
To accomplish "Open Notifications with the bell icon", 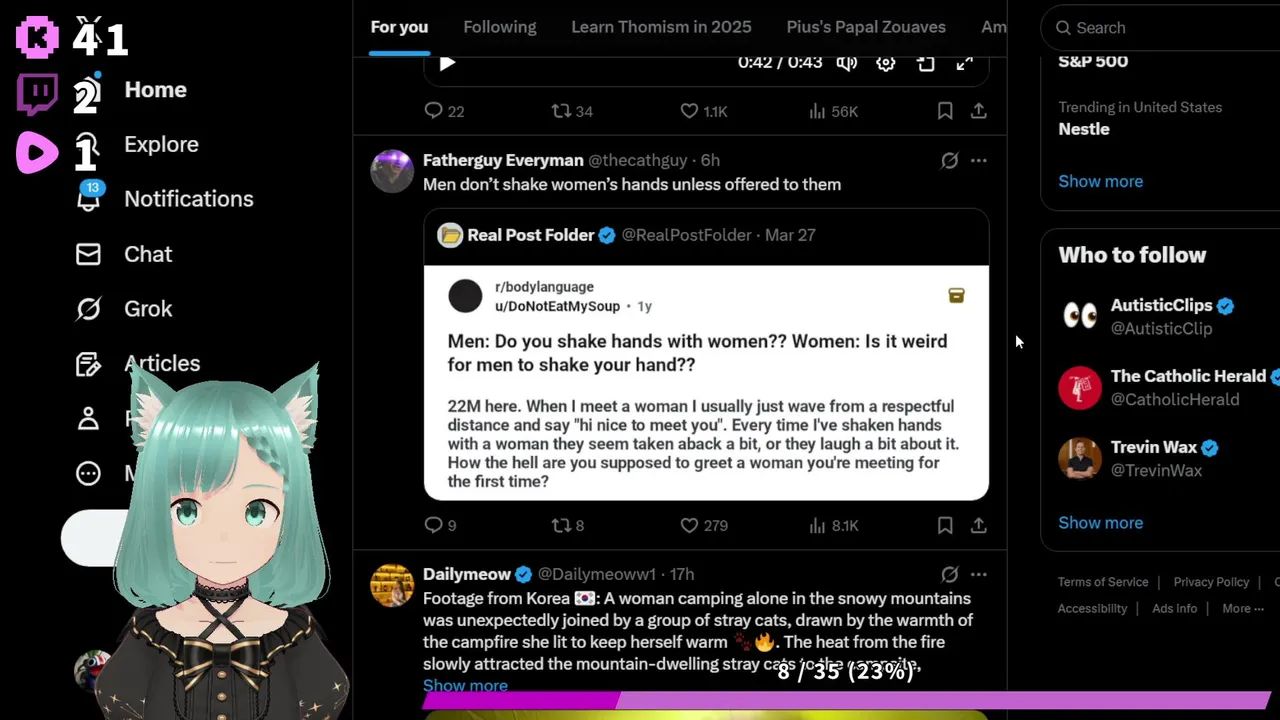I will 89,198.
